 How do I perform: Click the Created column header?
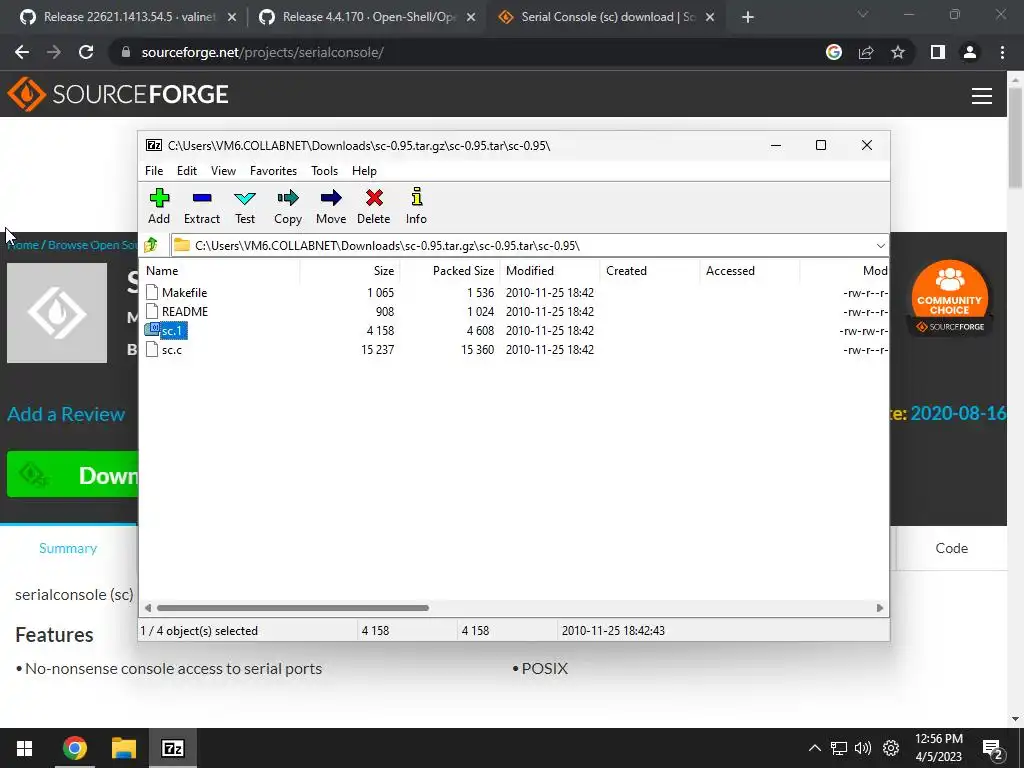click(x=650, y=270)
